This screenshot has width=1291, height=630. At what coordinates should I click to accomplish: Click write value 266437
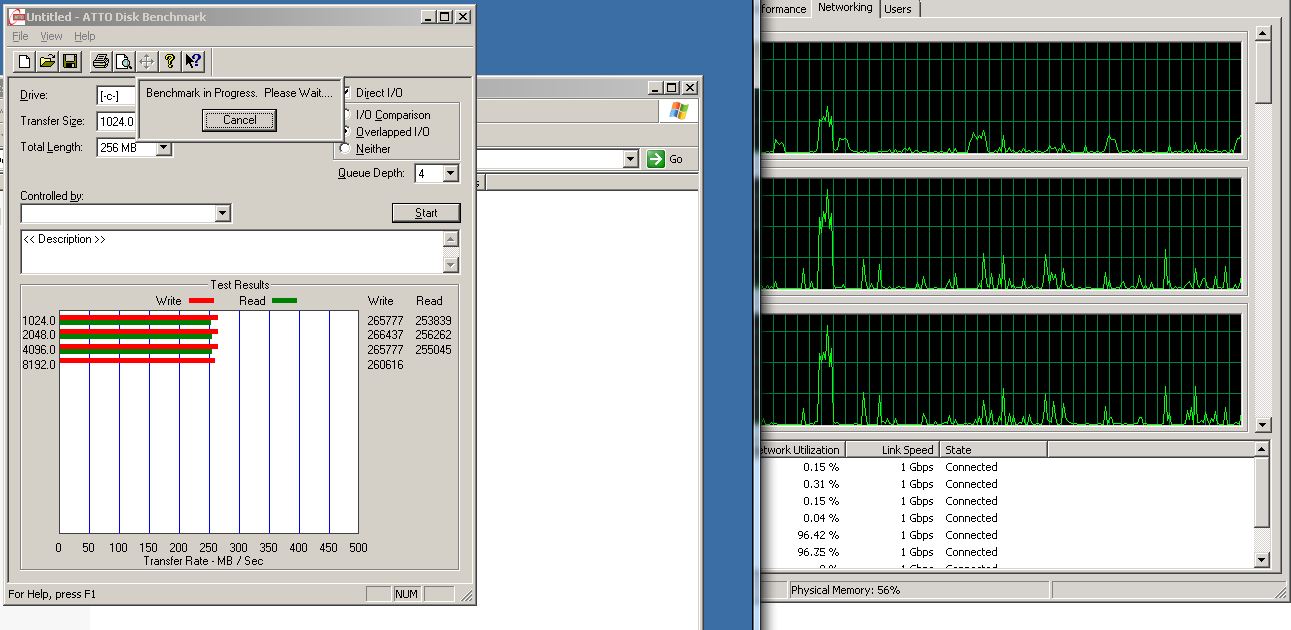[x=385, y=335]
